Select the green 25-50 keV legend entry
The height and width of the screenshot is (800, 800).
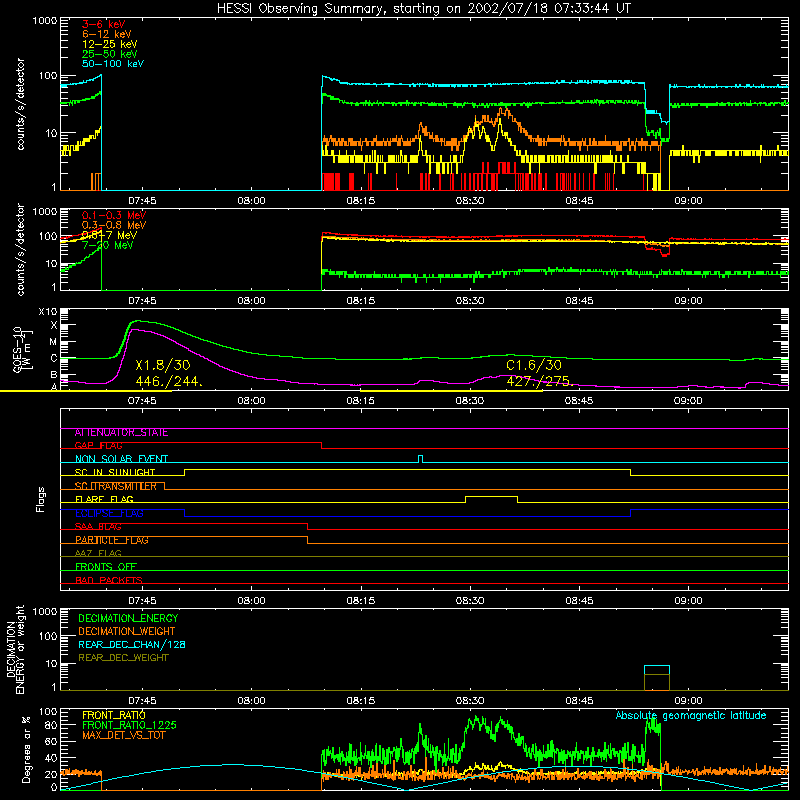109,54
